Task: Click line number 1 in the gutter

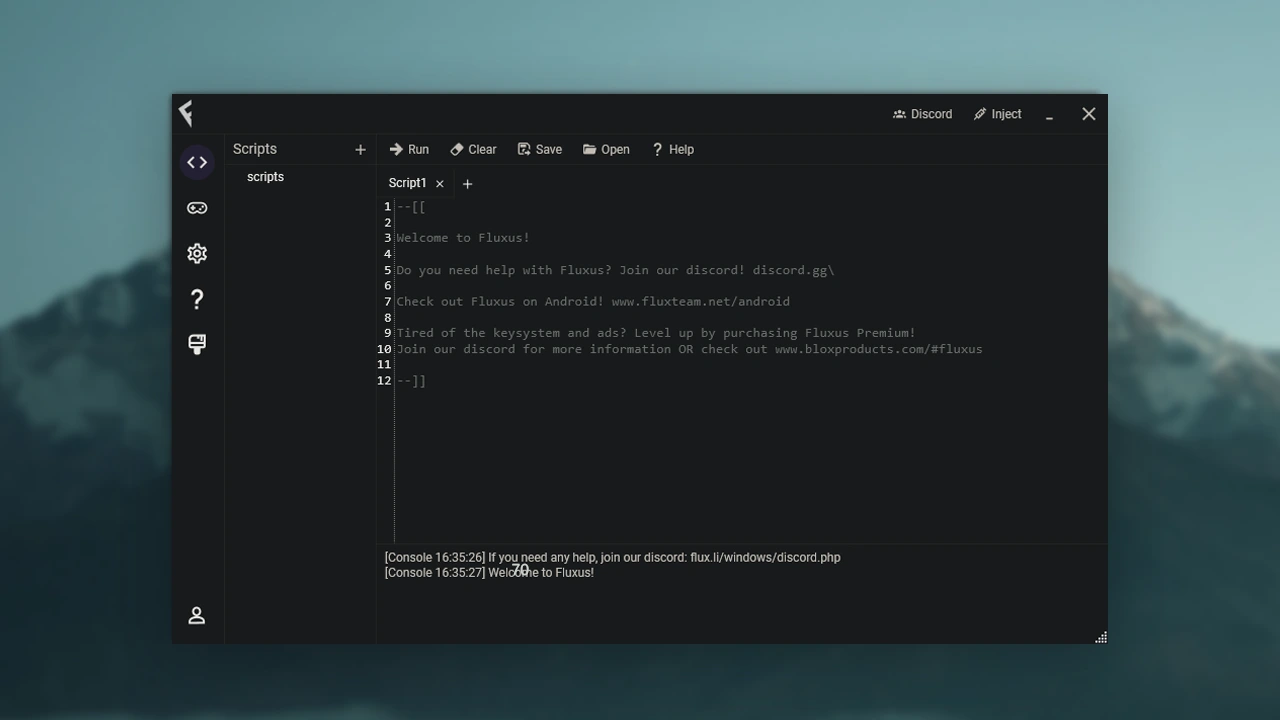Action: click(x=387, y=207)
